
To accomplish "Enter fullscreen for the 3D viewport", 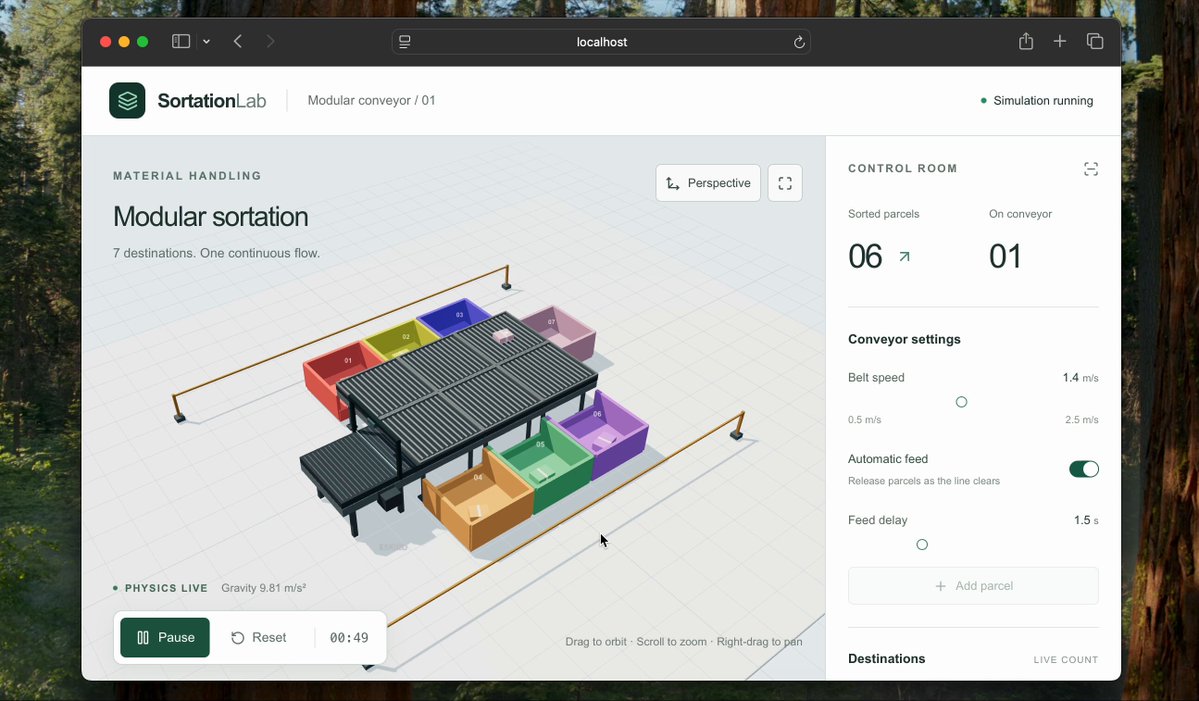I will click(x=785, y=183).
